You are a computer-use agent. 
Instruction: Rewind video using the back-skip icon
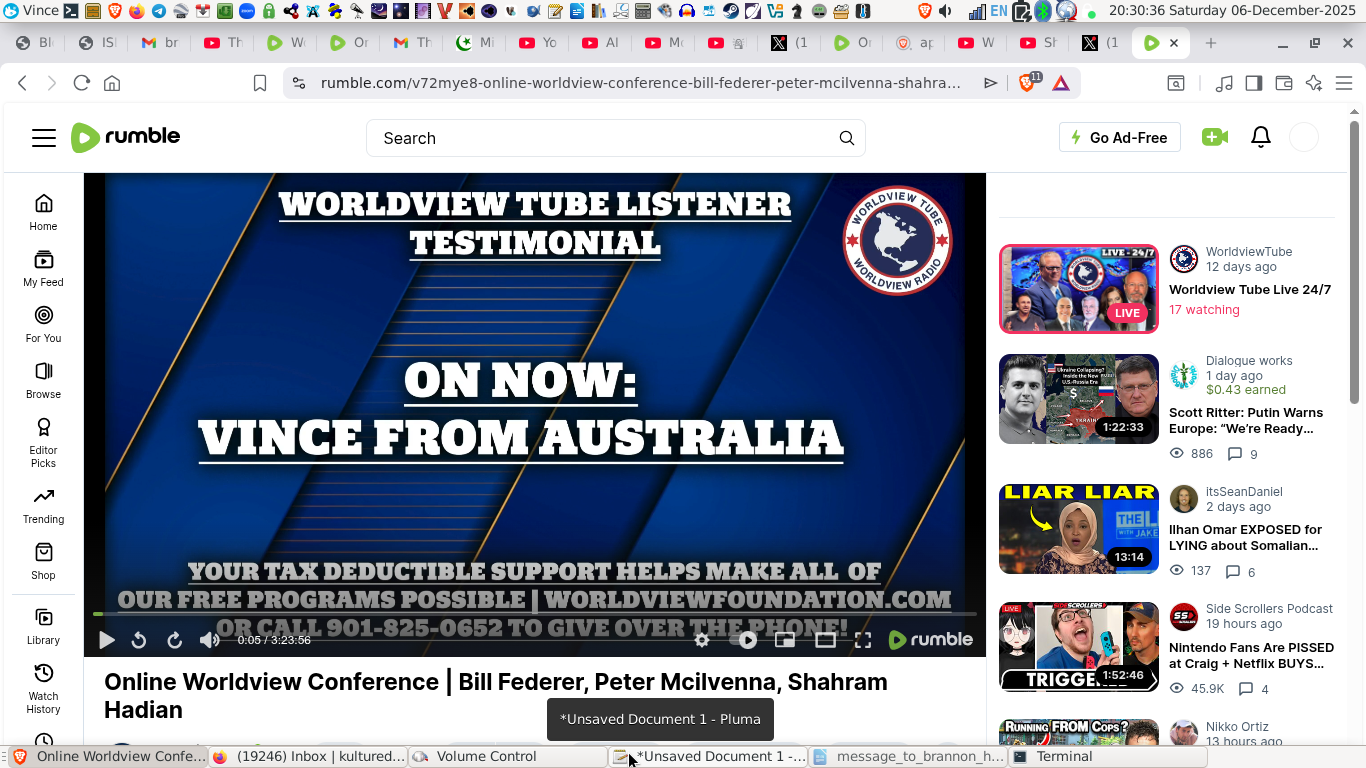point(139,640)
